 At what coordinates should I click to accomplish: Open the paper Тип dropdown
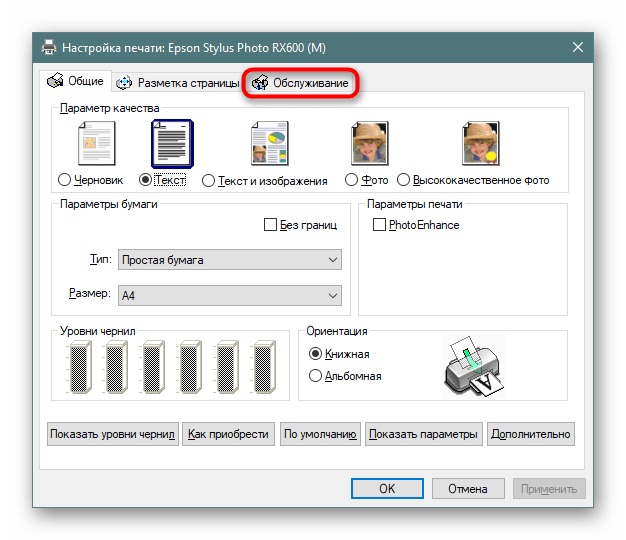230,260
